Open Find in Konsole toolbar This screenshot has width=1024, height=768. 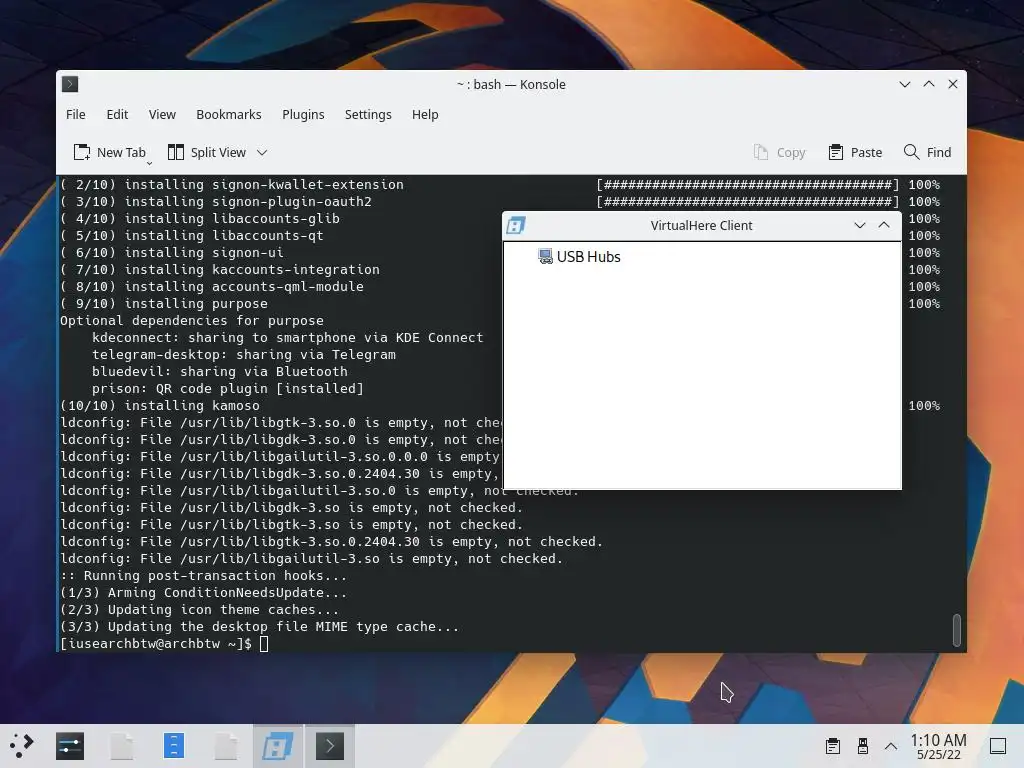pyautogui.click(x=927, y=152)
